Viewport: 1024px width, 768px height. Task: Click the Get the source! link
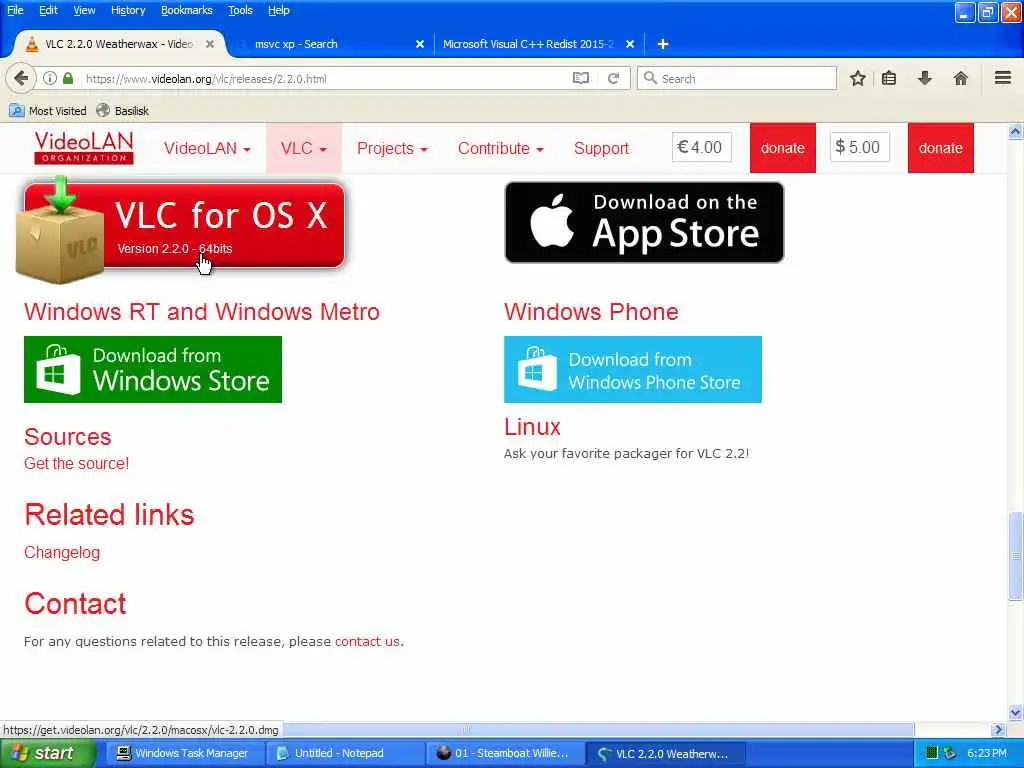(76, 463)
